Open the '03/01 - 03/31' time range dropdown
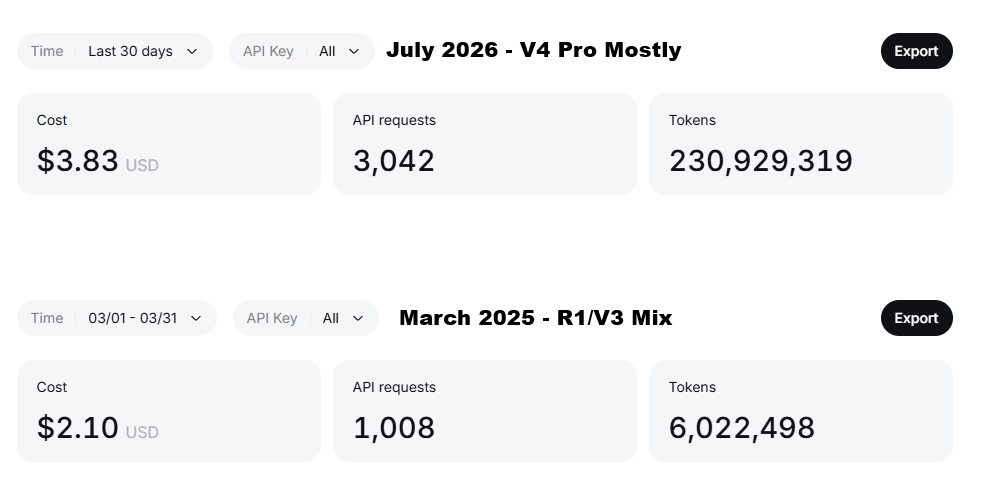Image resolution: width=992 pixels, height=502 pixels. [x=117, y=318]
